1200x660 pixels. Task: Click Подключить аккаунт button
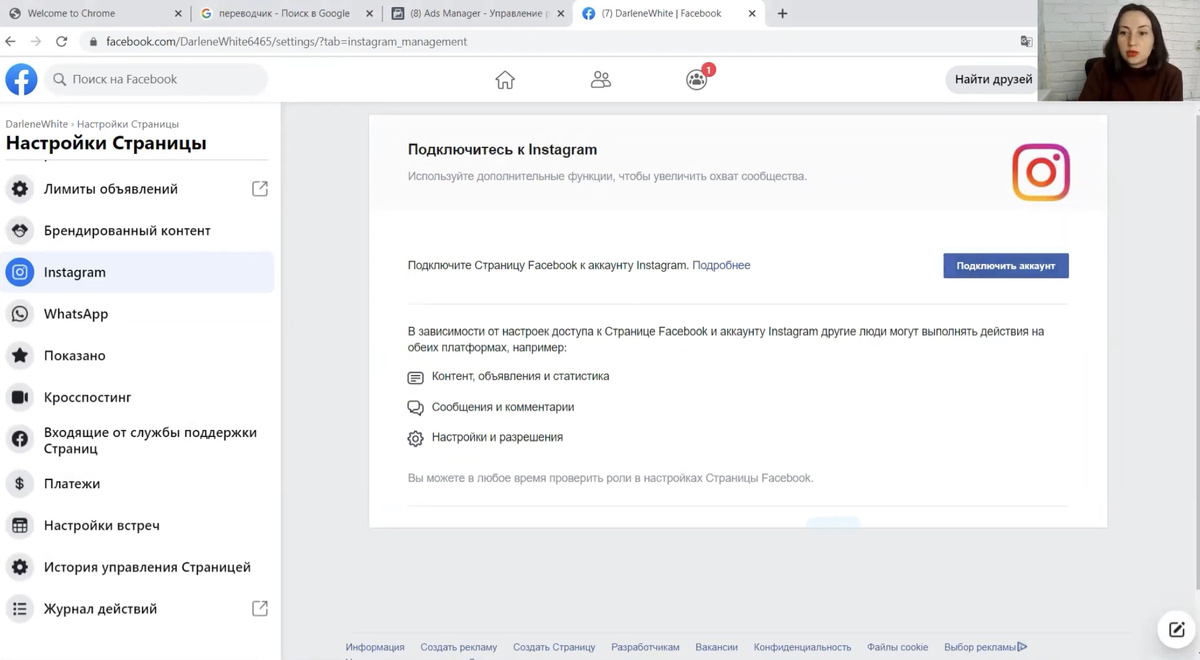1006,266
